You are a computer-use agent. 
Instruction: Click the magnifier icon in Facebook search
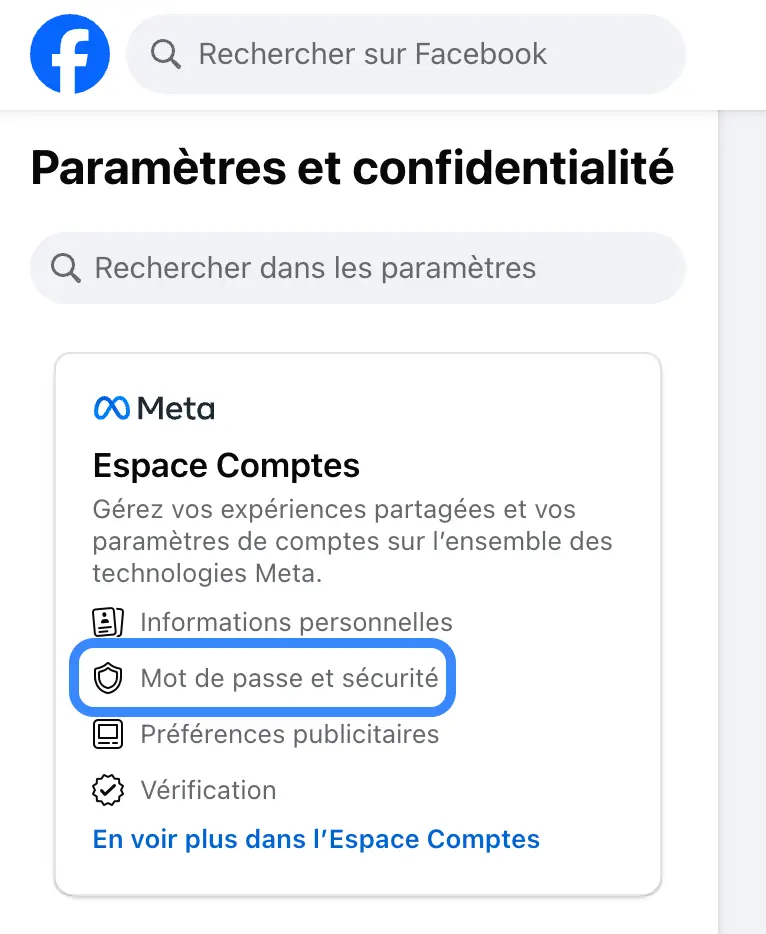point(165,54)
